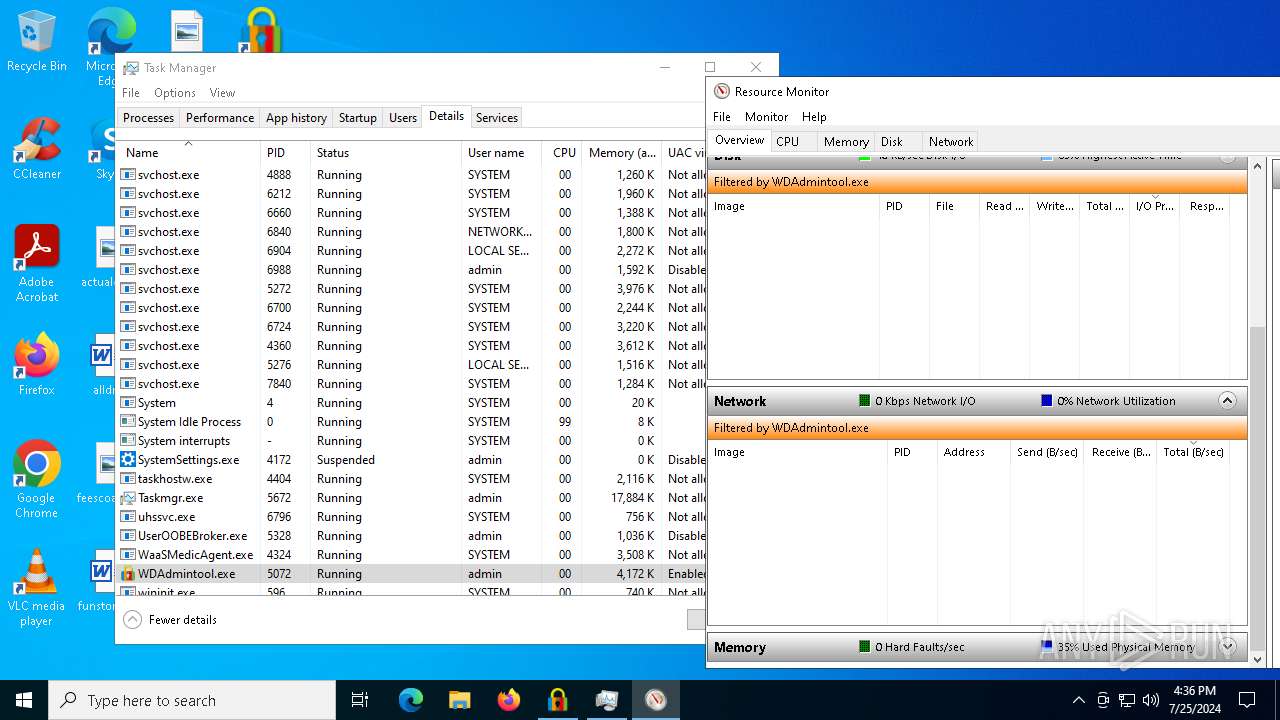Select the taskhostw.exe process row
The height and width of the screenshot is (720, 1280).
tap(411, 479)
